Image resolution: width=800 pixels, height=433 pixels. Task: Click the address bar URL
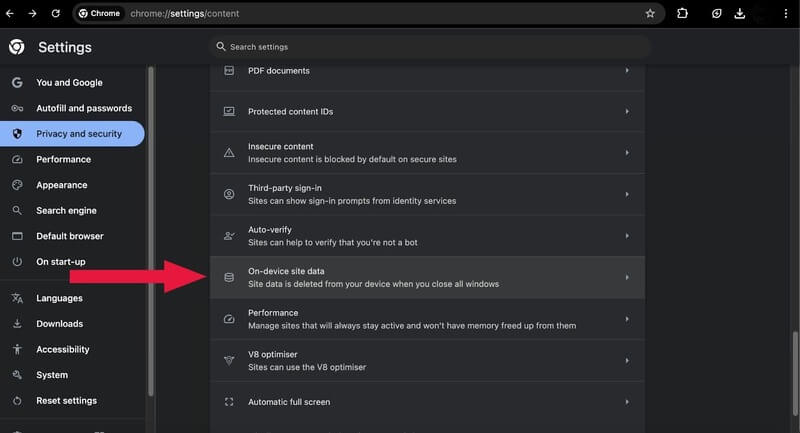(x=185, y=14)
